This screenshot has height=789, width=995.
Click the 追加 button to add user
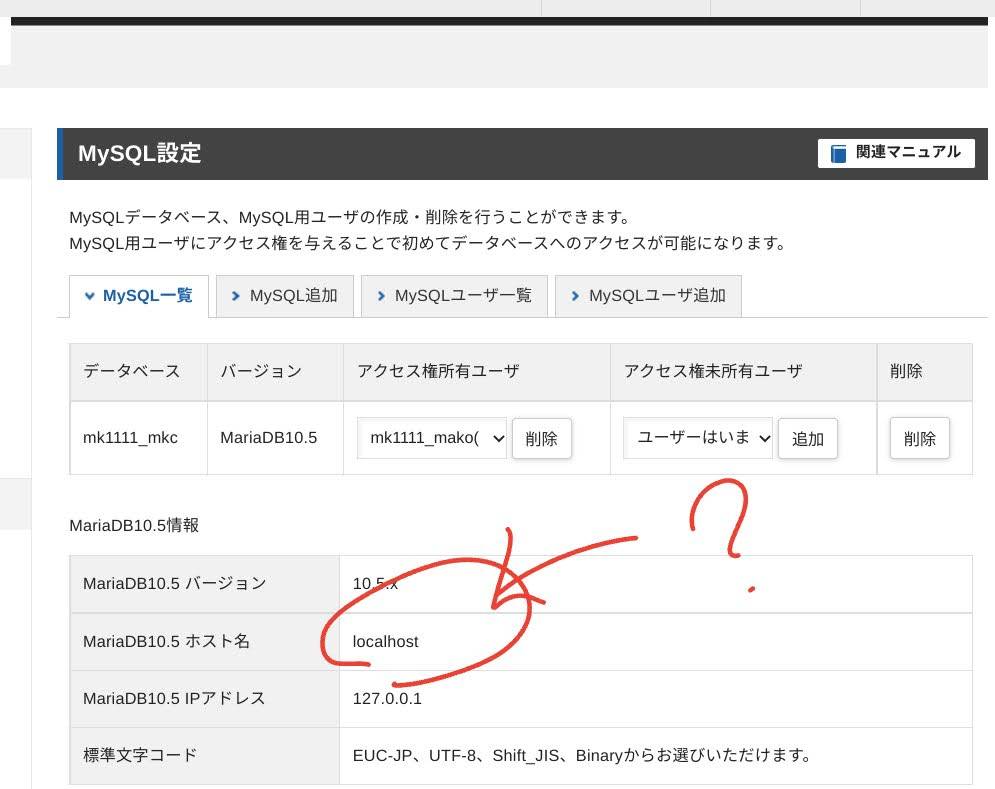coord(807,439)
